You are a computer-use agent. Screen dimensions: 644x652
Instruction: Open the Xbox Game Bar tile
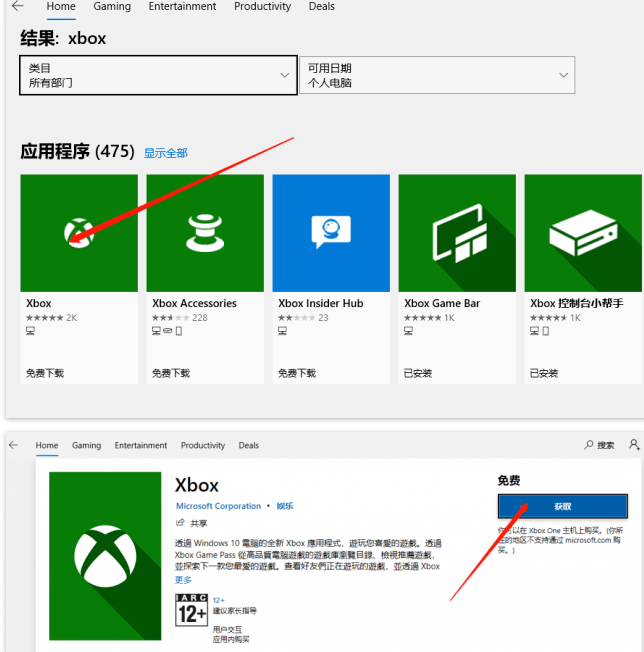pyautogui.click(x=457, y=279)
